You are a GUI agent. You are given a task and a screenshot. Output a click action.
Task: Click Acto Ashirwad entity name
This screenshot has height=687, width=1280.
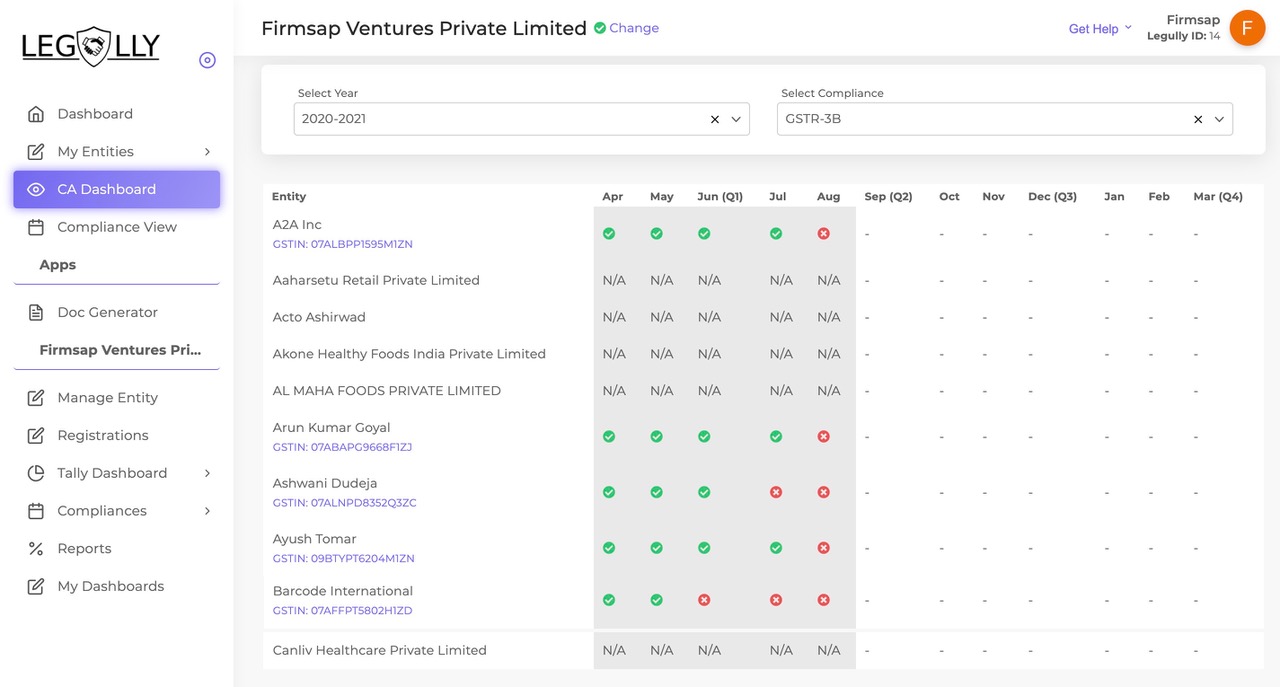319,318
